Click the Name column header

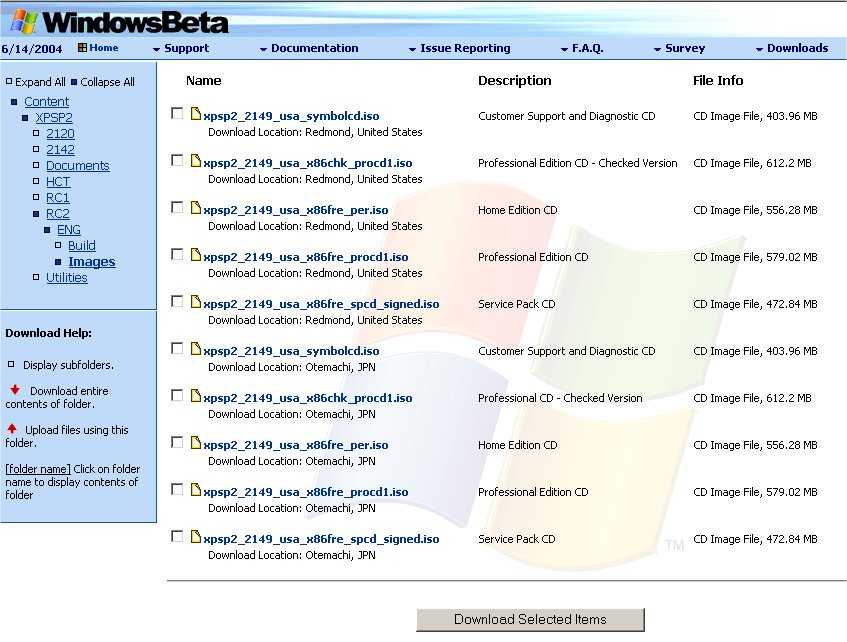(x=204, y=81)
